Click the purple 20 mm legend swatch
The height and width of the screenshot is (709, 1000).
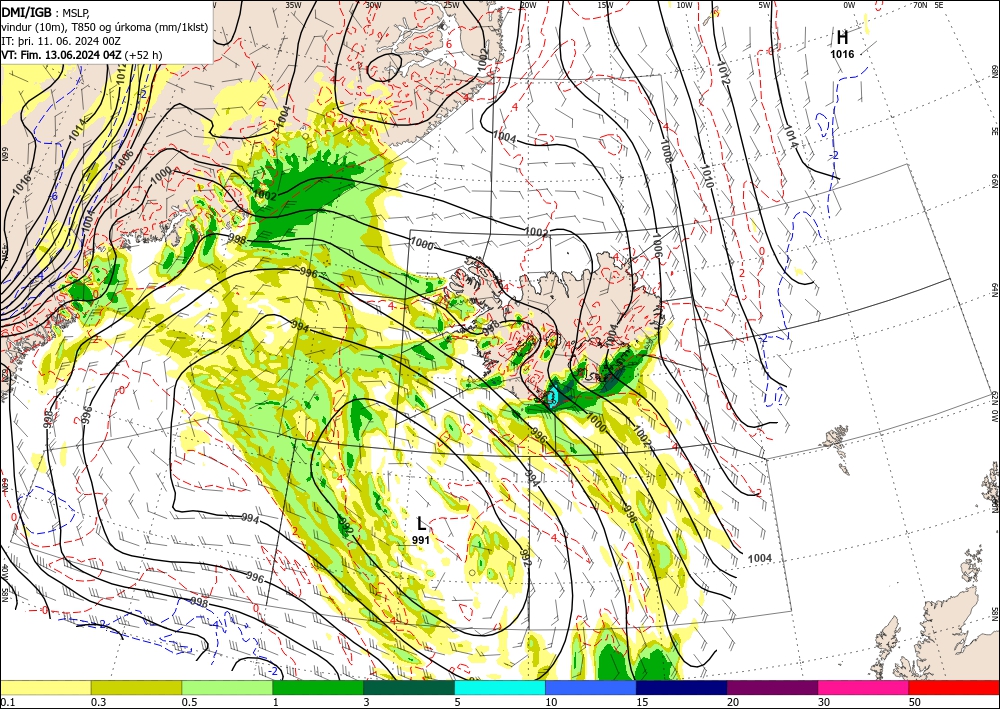pos(772,687)
